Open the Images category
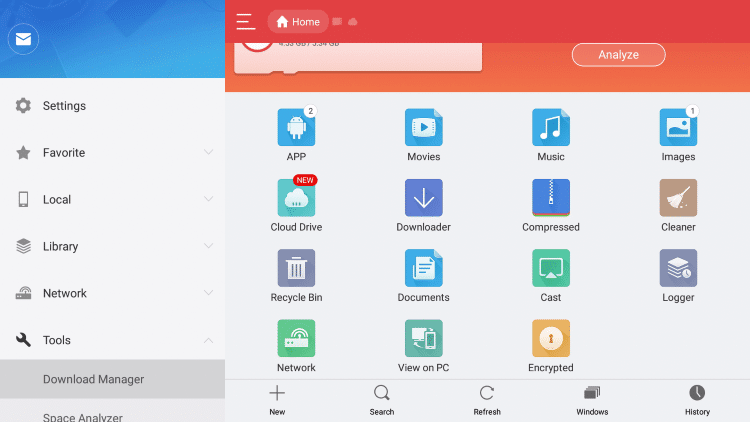 [x=678, y=127]
